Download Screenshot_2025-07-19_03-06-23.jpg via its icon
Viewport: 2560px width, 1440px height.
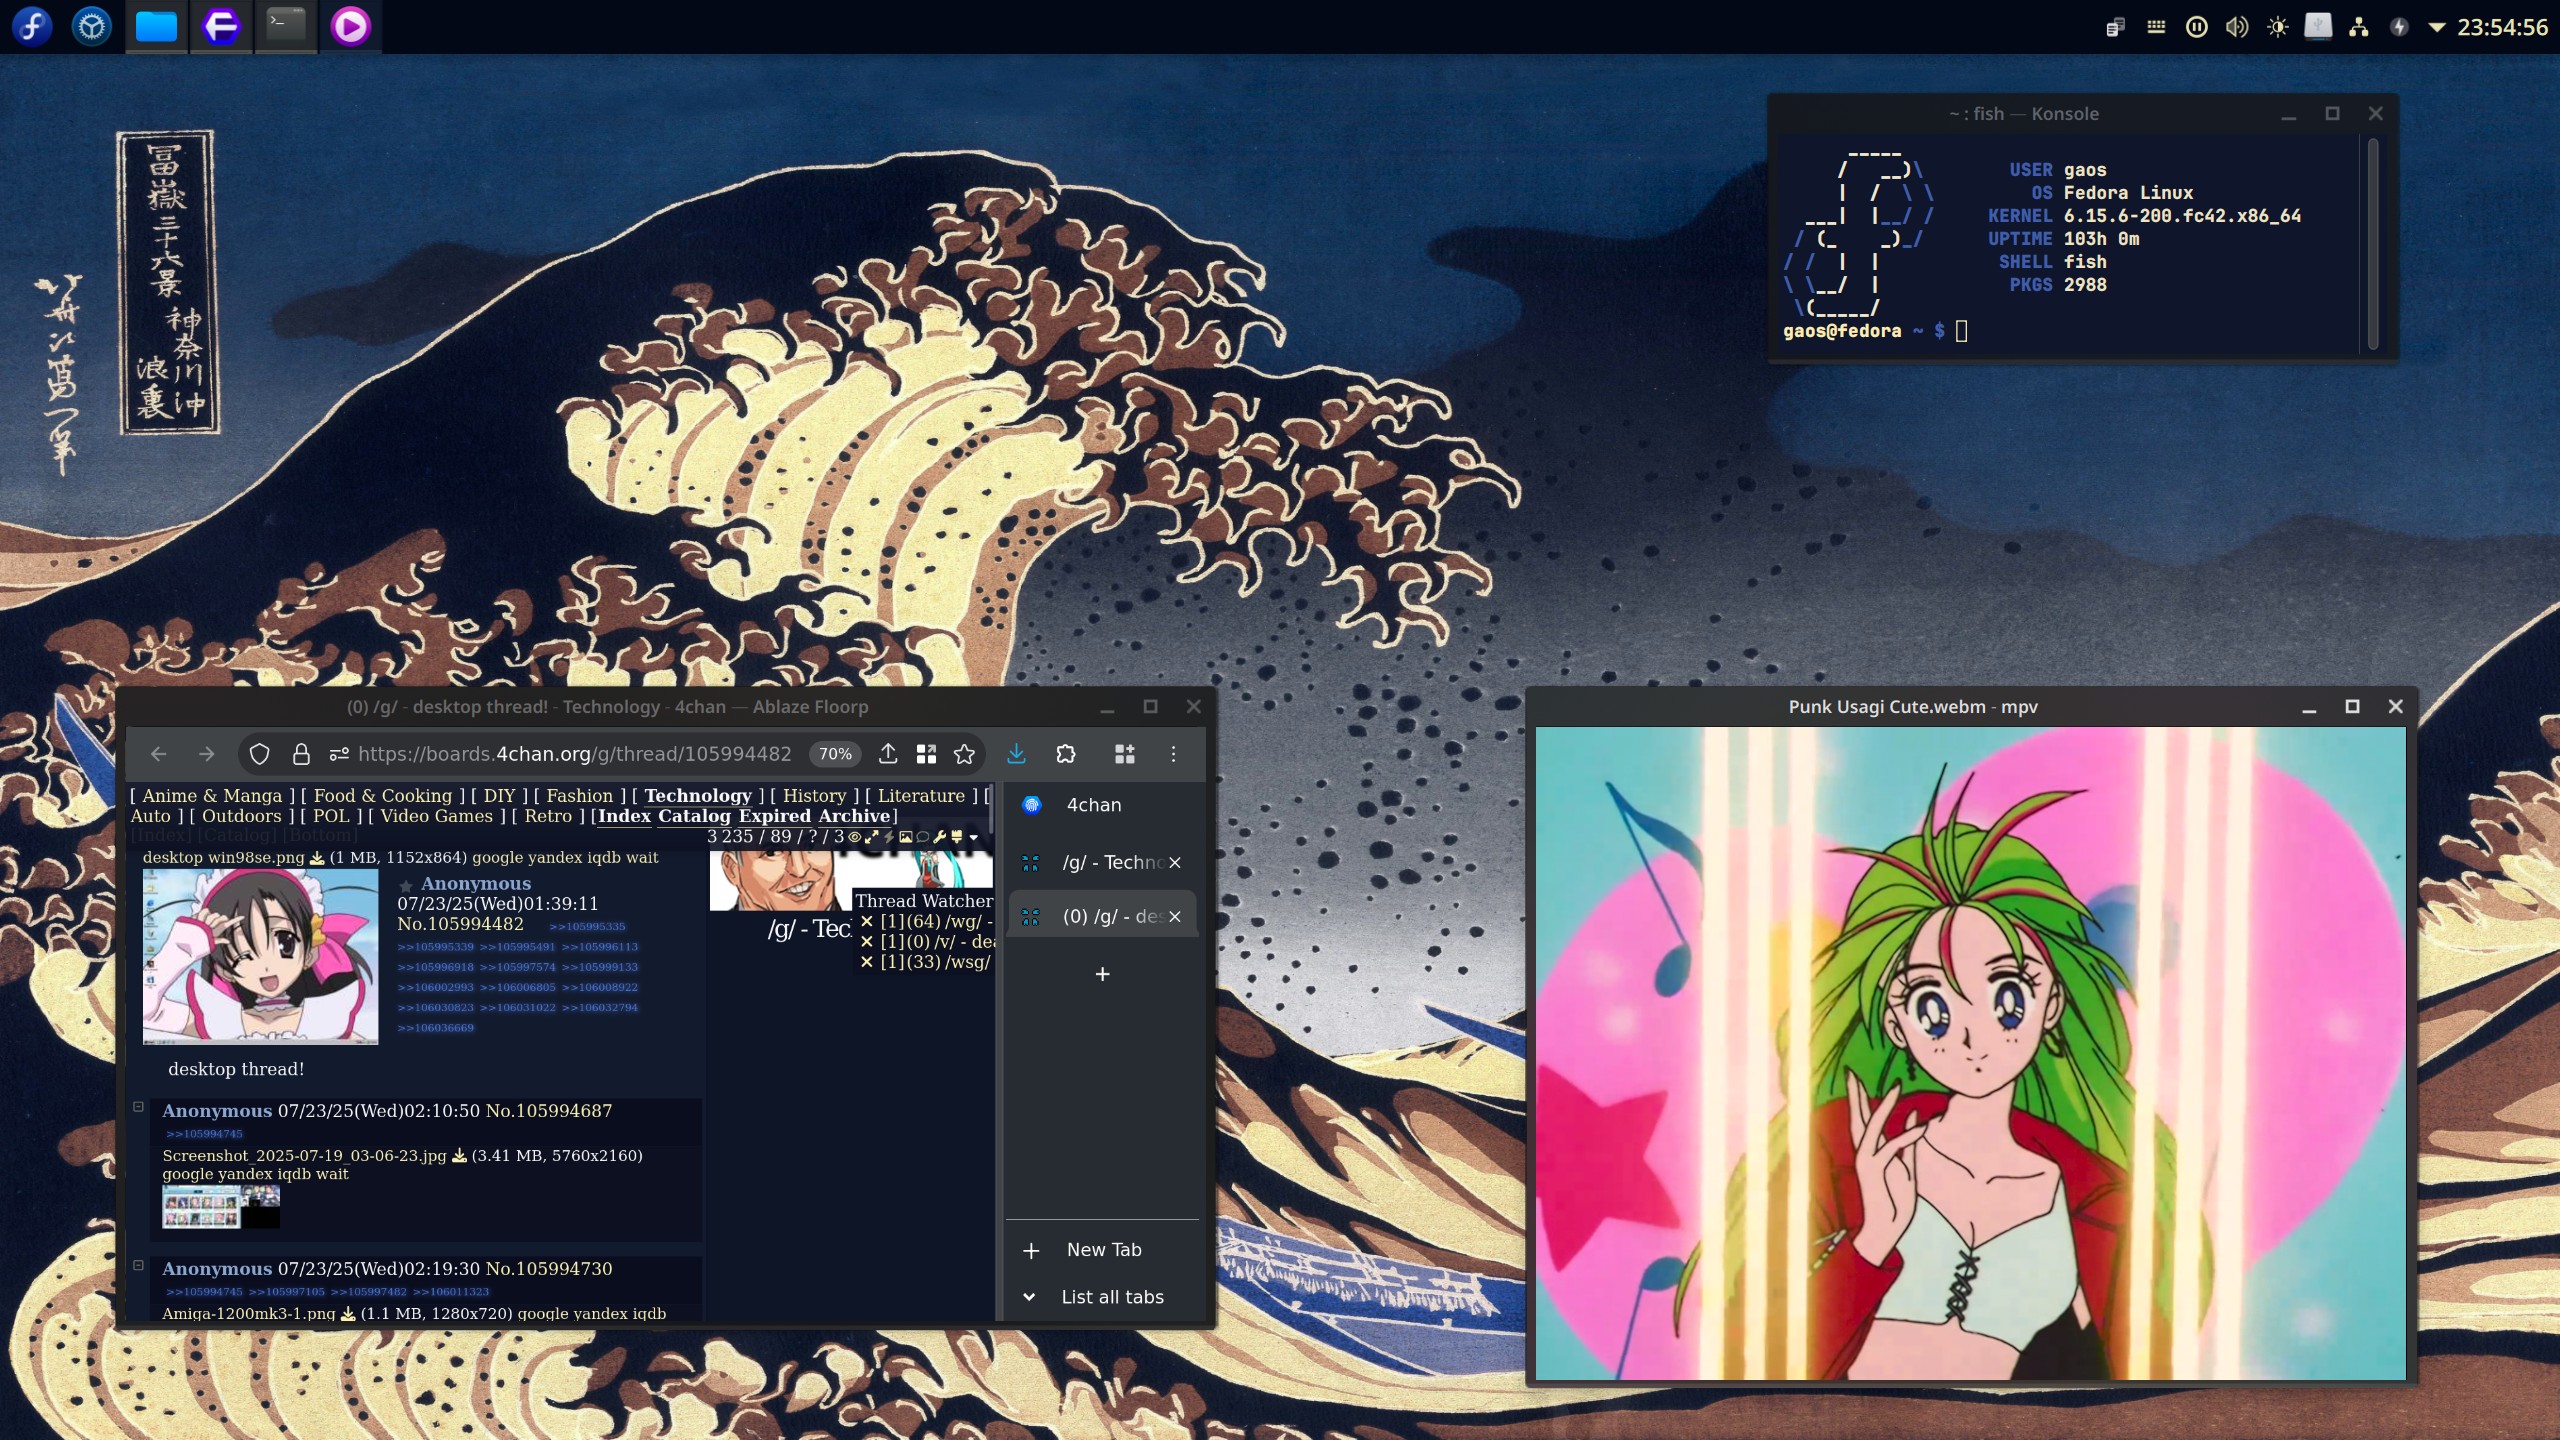[459, 1156]
